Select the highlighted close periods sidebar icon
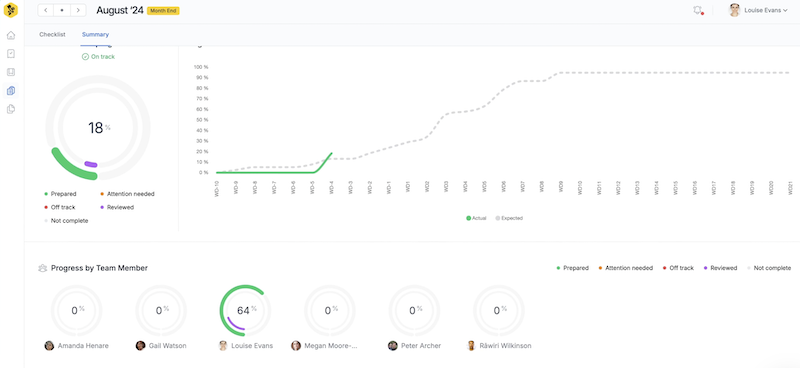The height and width of the screenshot is (368, 800). [x=11, y=90]
